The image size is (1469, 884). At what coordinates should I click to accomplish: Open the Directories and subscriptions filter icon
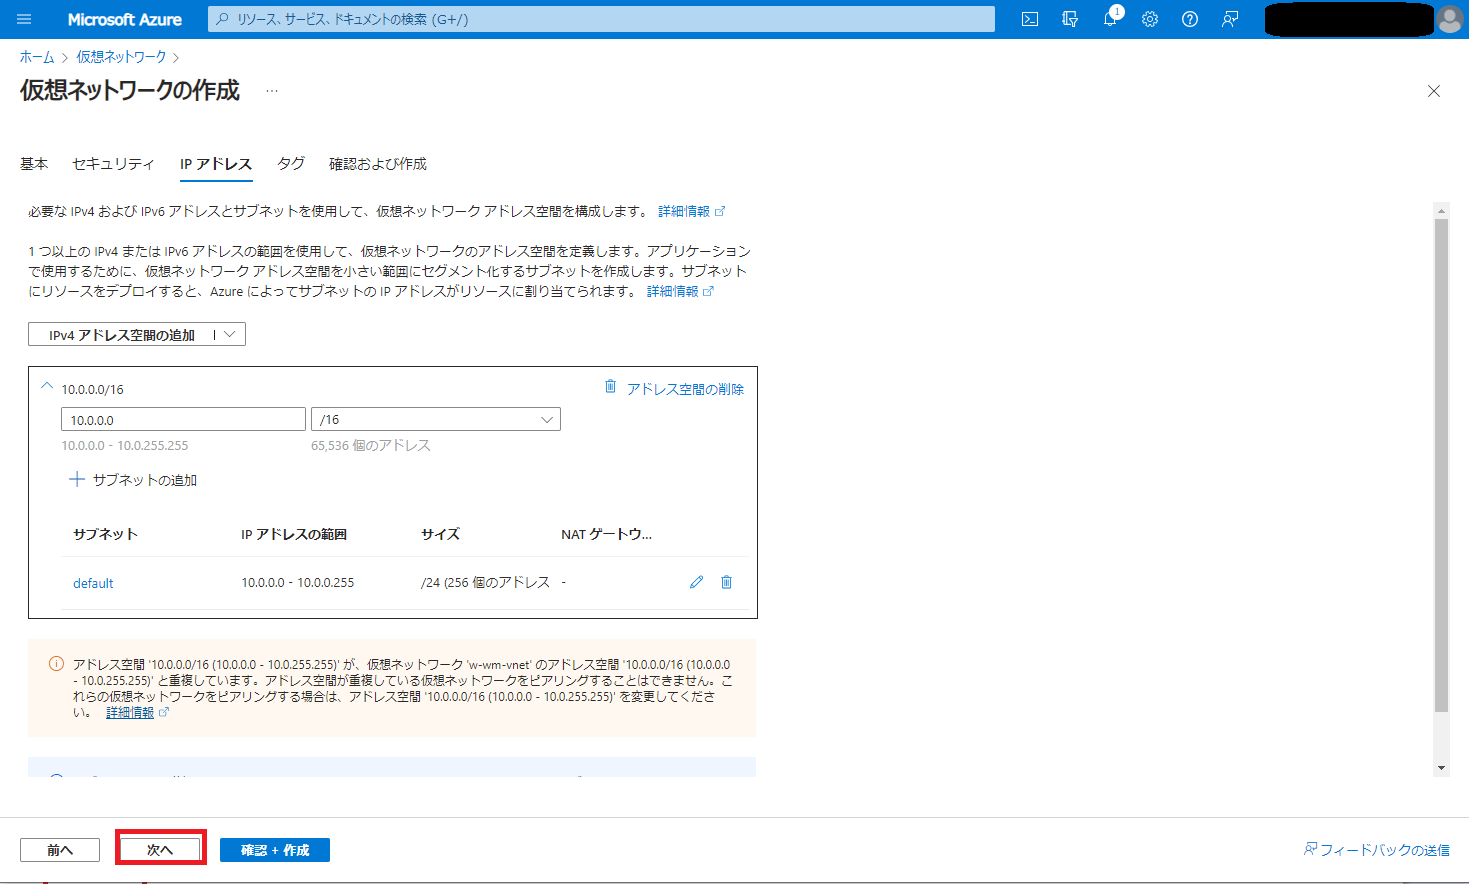click(1070, 19)
